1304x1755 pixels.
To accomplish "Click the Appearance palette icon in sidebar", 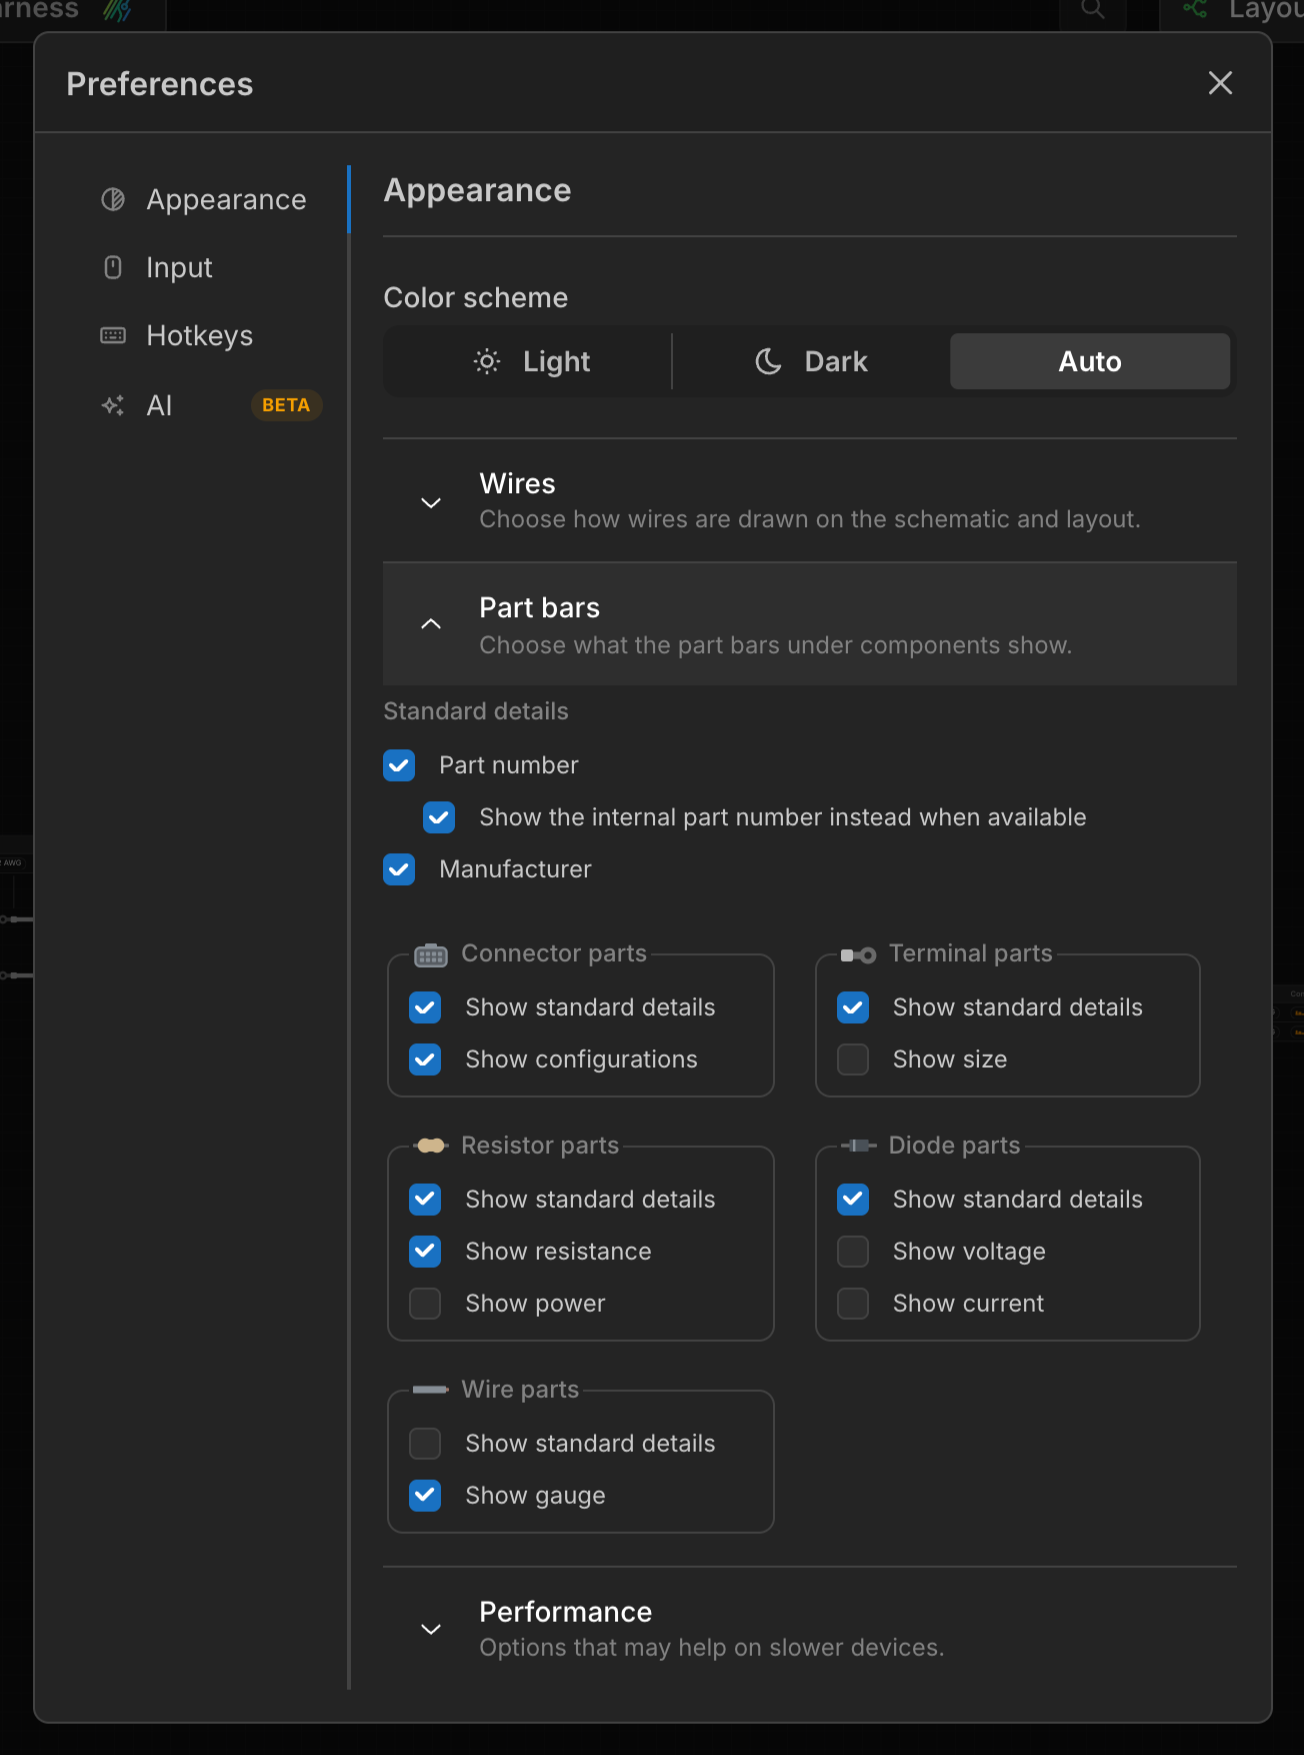I will coord(113,200).
